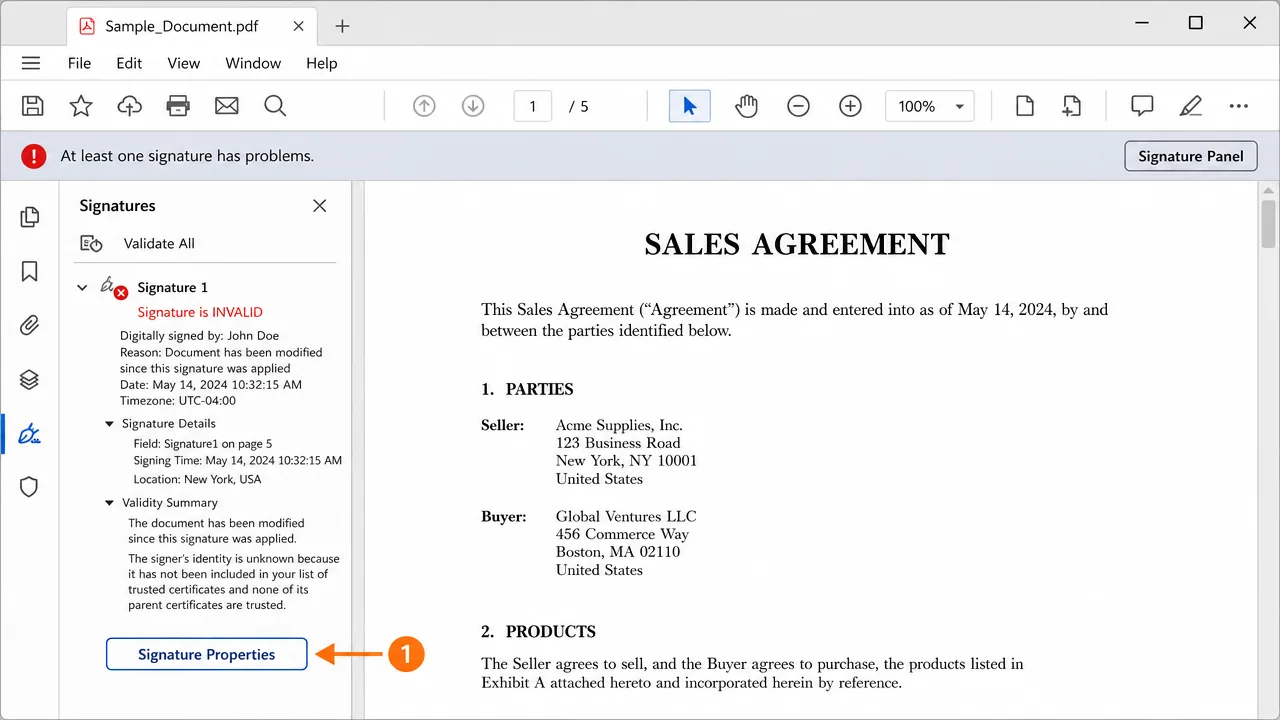Open the Edit menu

click(x=129, y=63)
